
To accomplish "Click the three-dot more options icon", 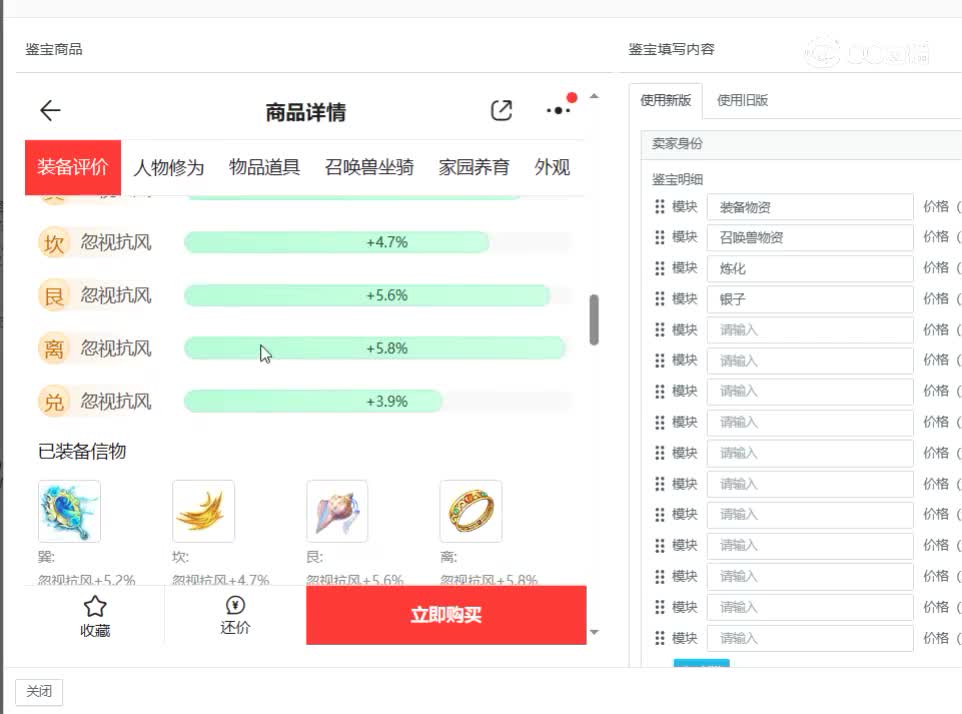I will (x=557, y=110).
